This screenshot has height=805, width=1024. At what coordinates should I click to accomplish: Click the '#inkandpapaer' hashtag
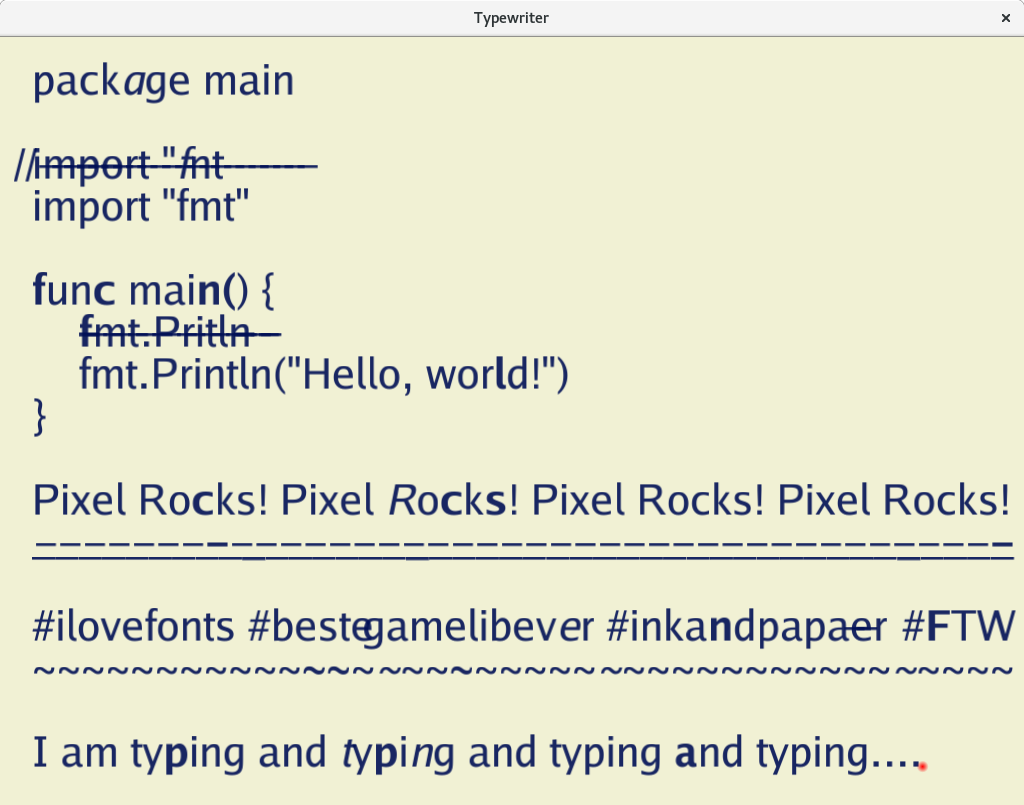(x=746, y=627)
